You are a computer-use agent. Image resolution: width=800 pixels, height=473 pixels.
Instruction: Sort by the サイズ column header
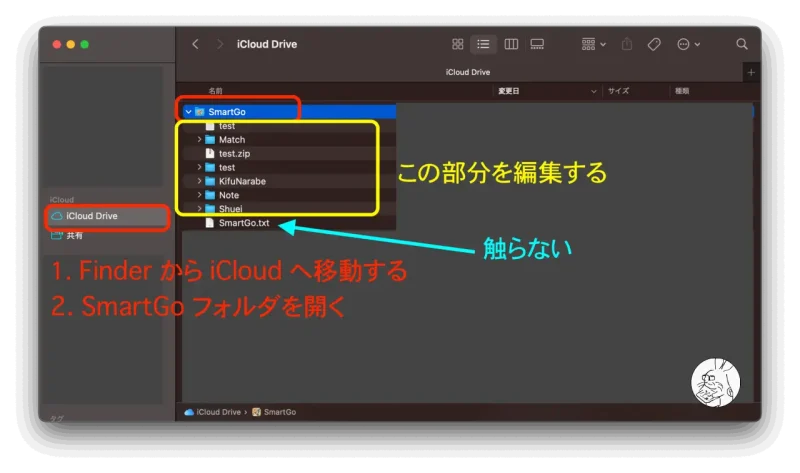(618, 91)
